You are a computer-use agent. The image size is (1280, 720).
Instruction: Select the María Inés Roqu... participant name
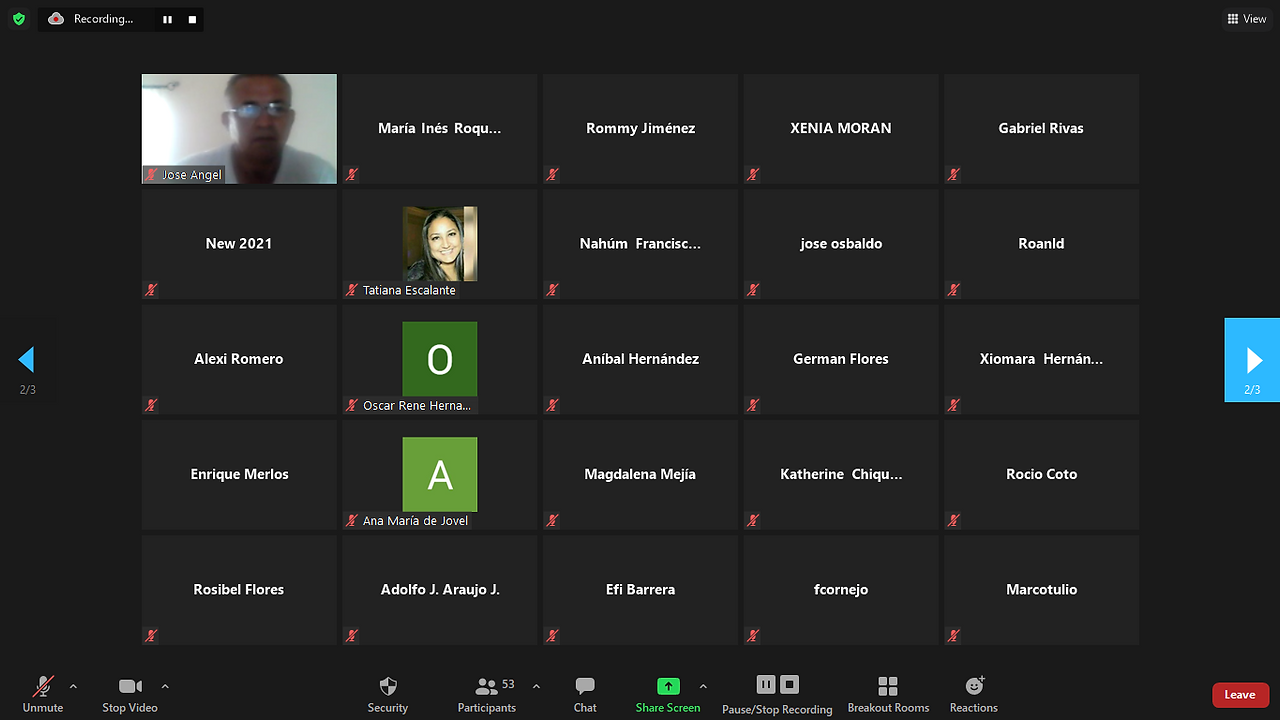point(440,128)
